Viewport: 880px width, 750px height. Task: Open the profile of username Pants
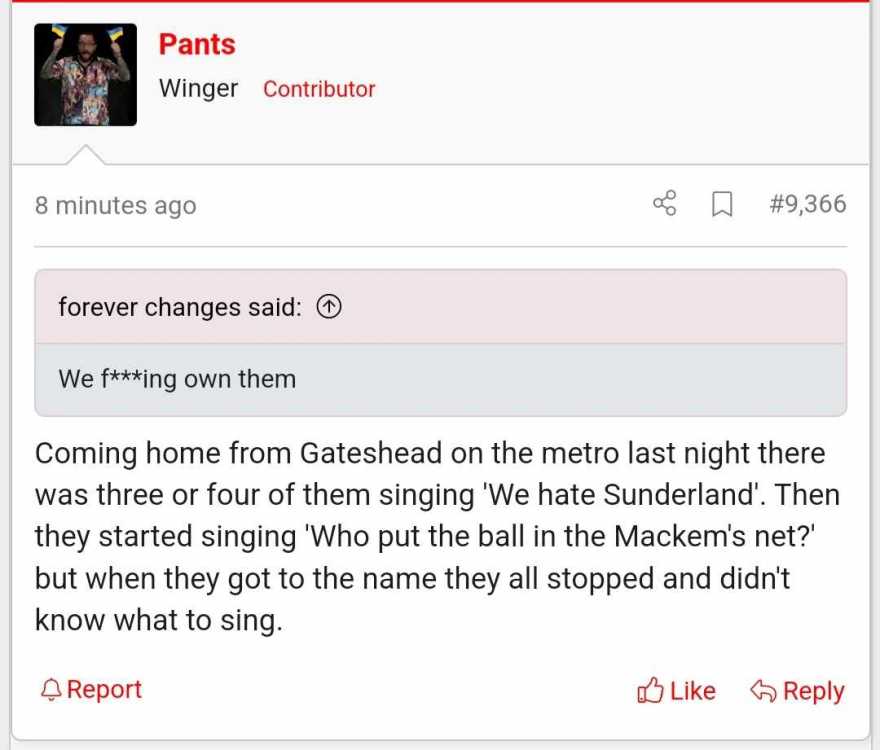pyautogui.click(x=197, y=44)
